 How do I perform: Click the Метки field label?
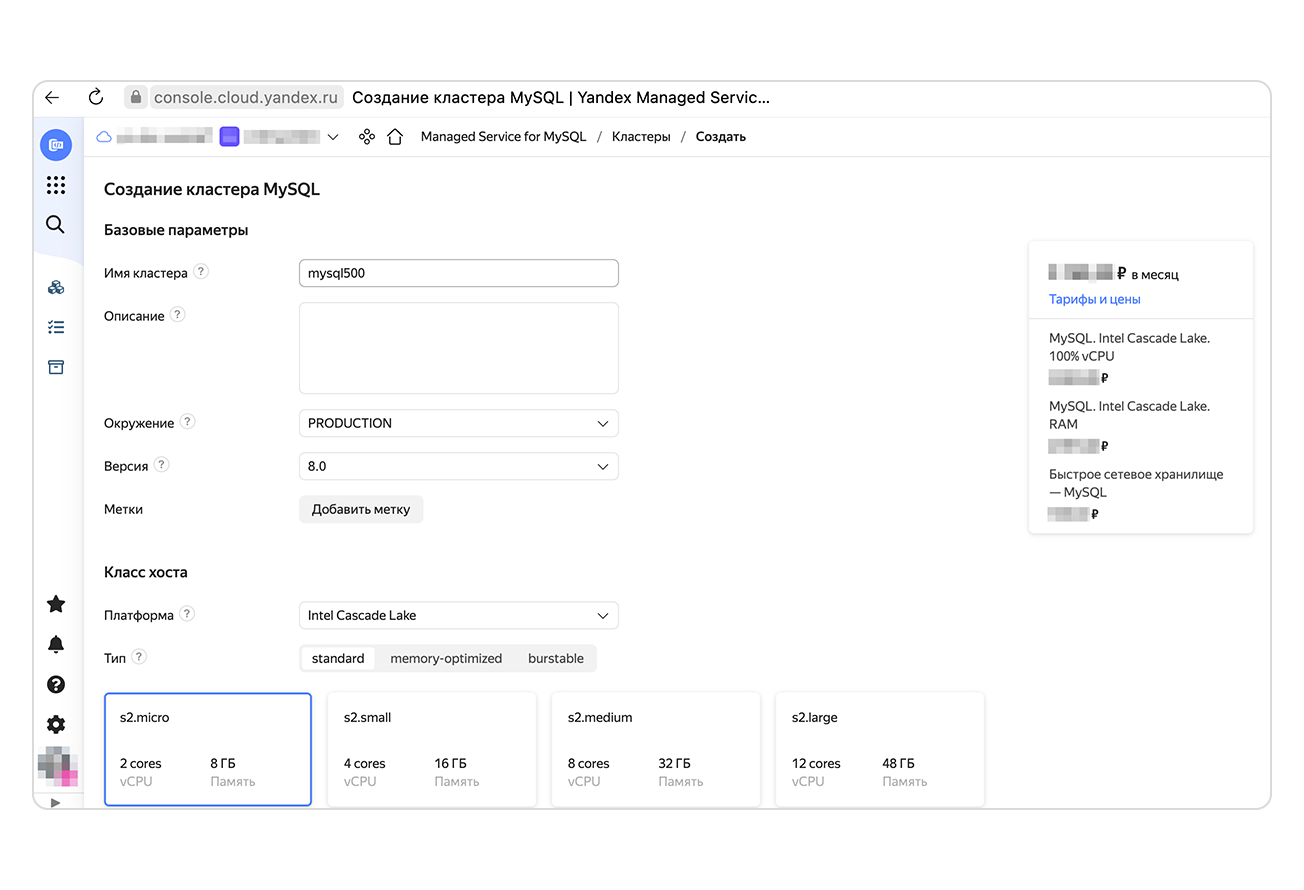[123, 509]
